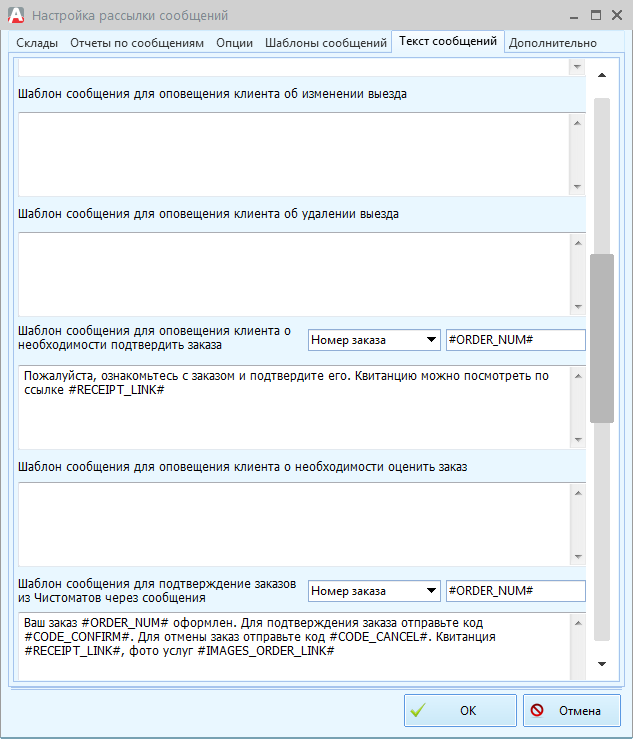Click text area containing Пожалуйста, ознакомьтесь с заказом
The height and width of the screenshot is (739, 633).
tap(294, 407)
